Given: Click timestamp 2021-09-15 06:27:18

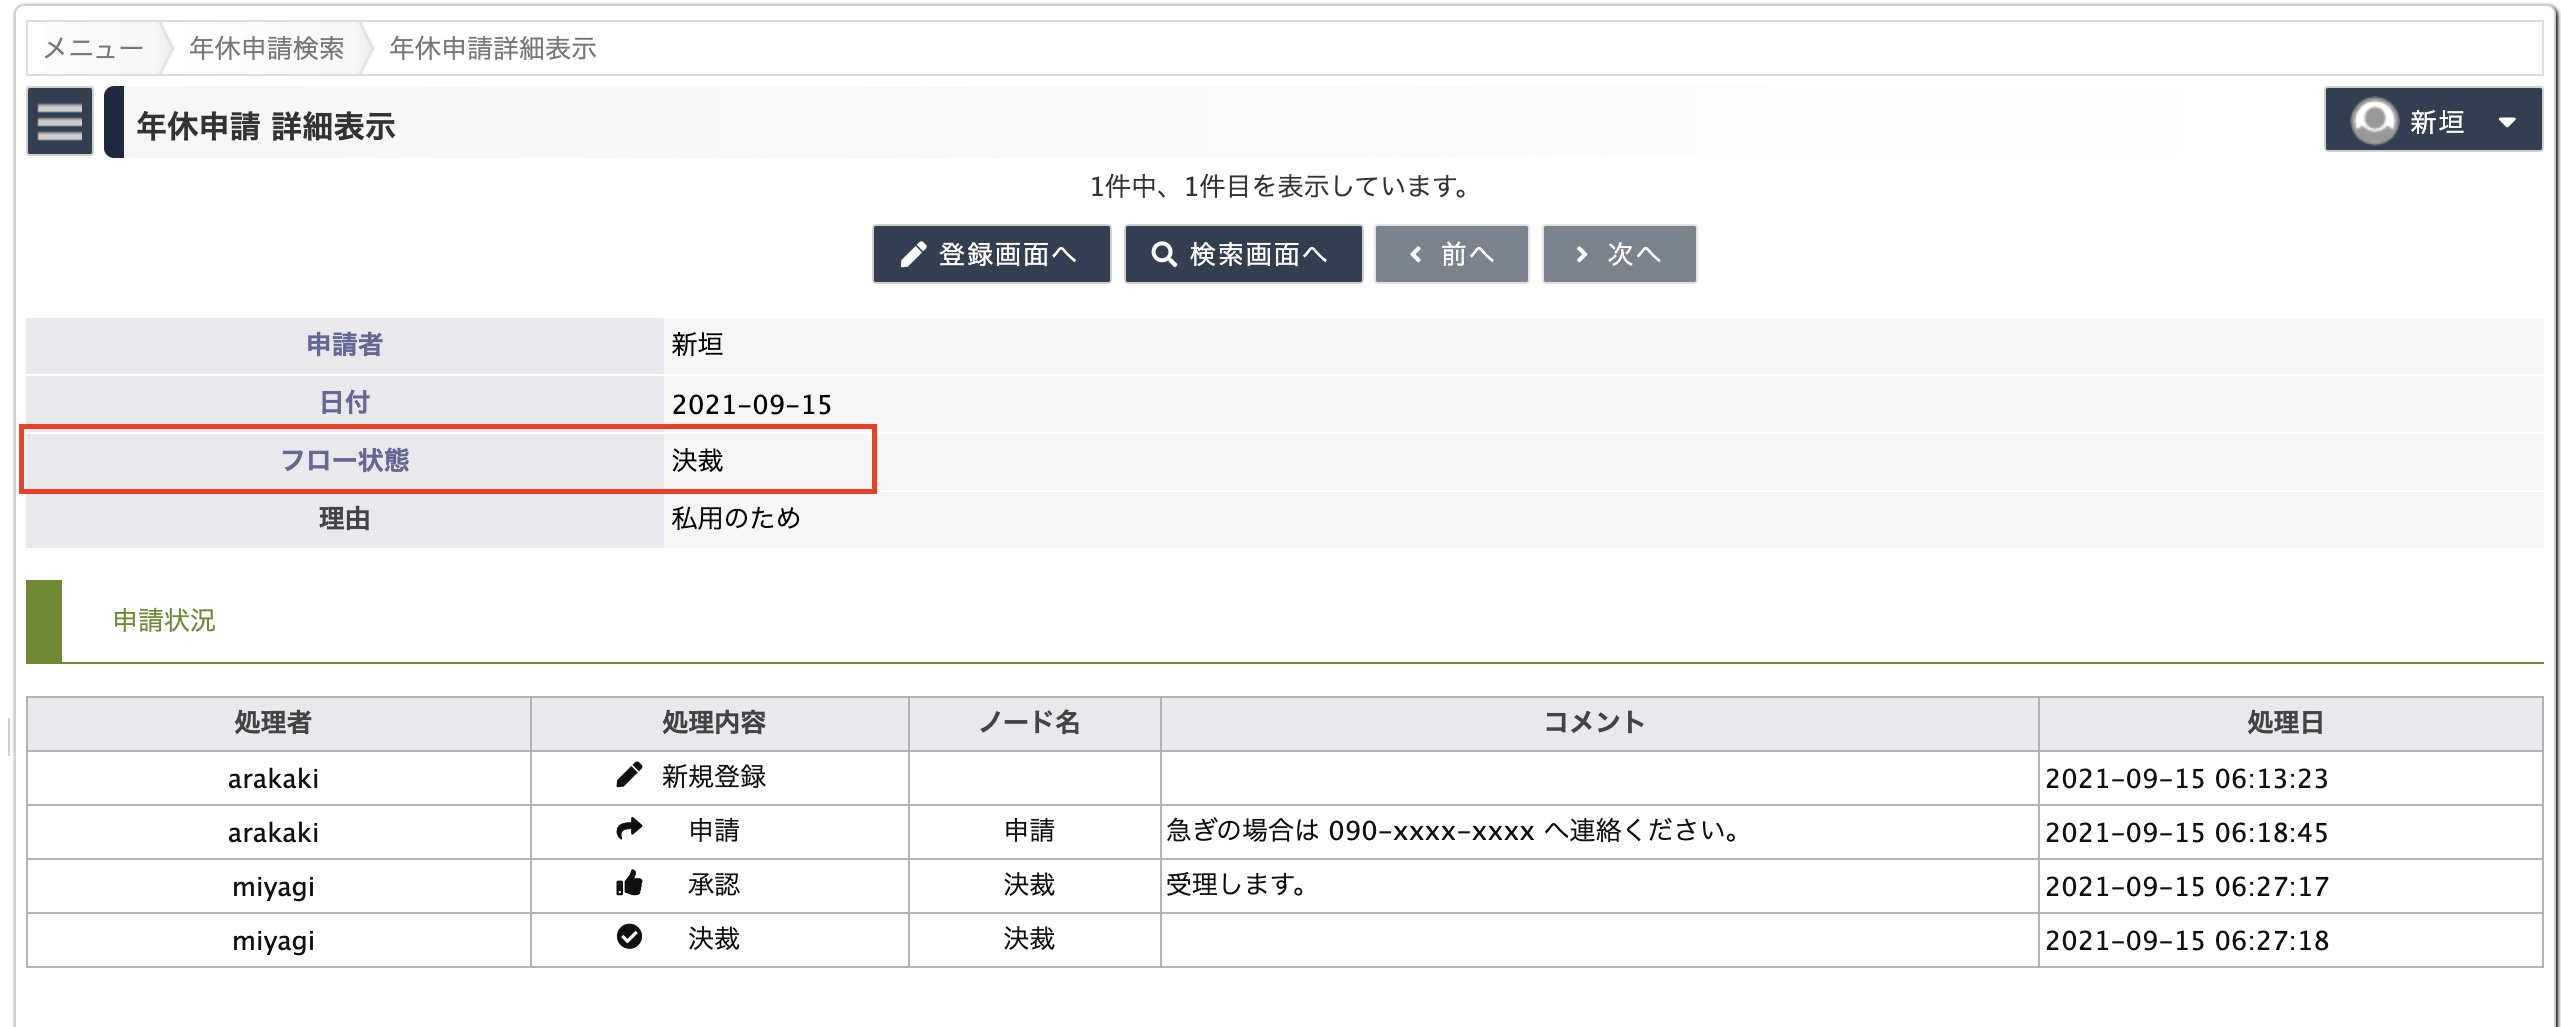Looking at the screenshot, I should (x=2186, y=941).
